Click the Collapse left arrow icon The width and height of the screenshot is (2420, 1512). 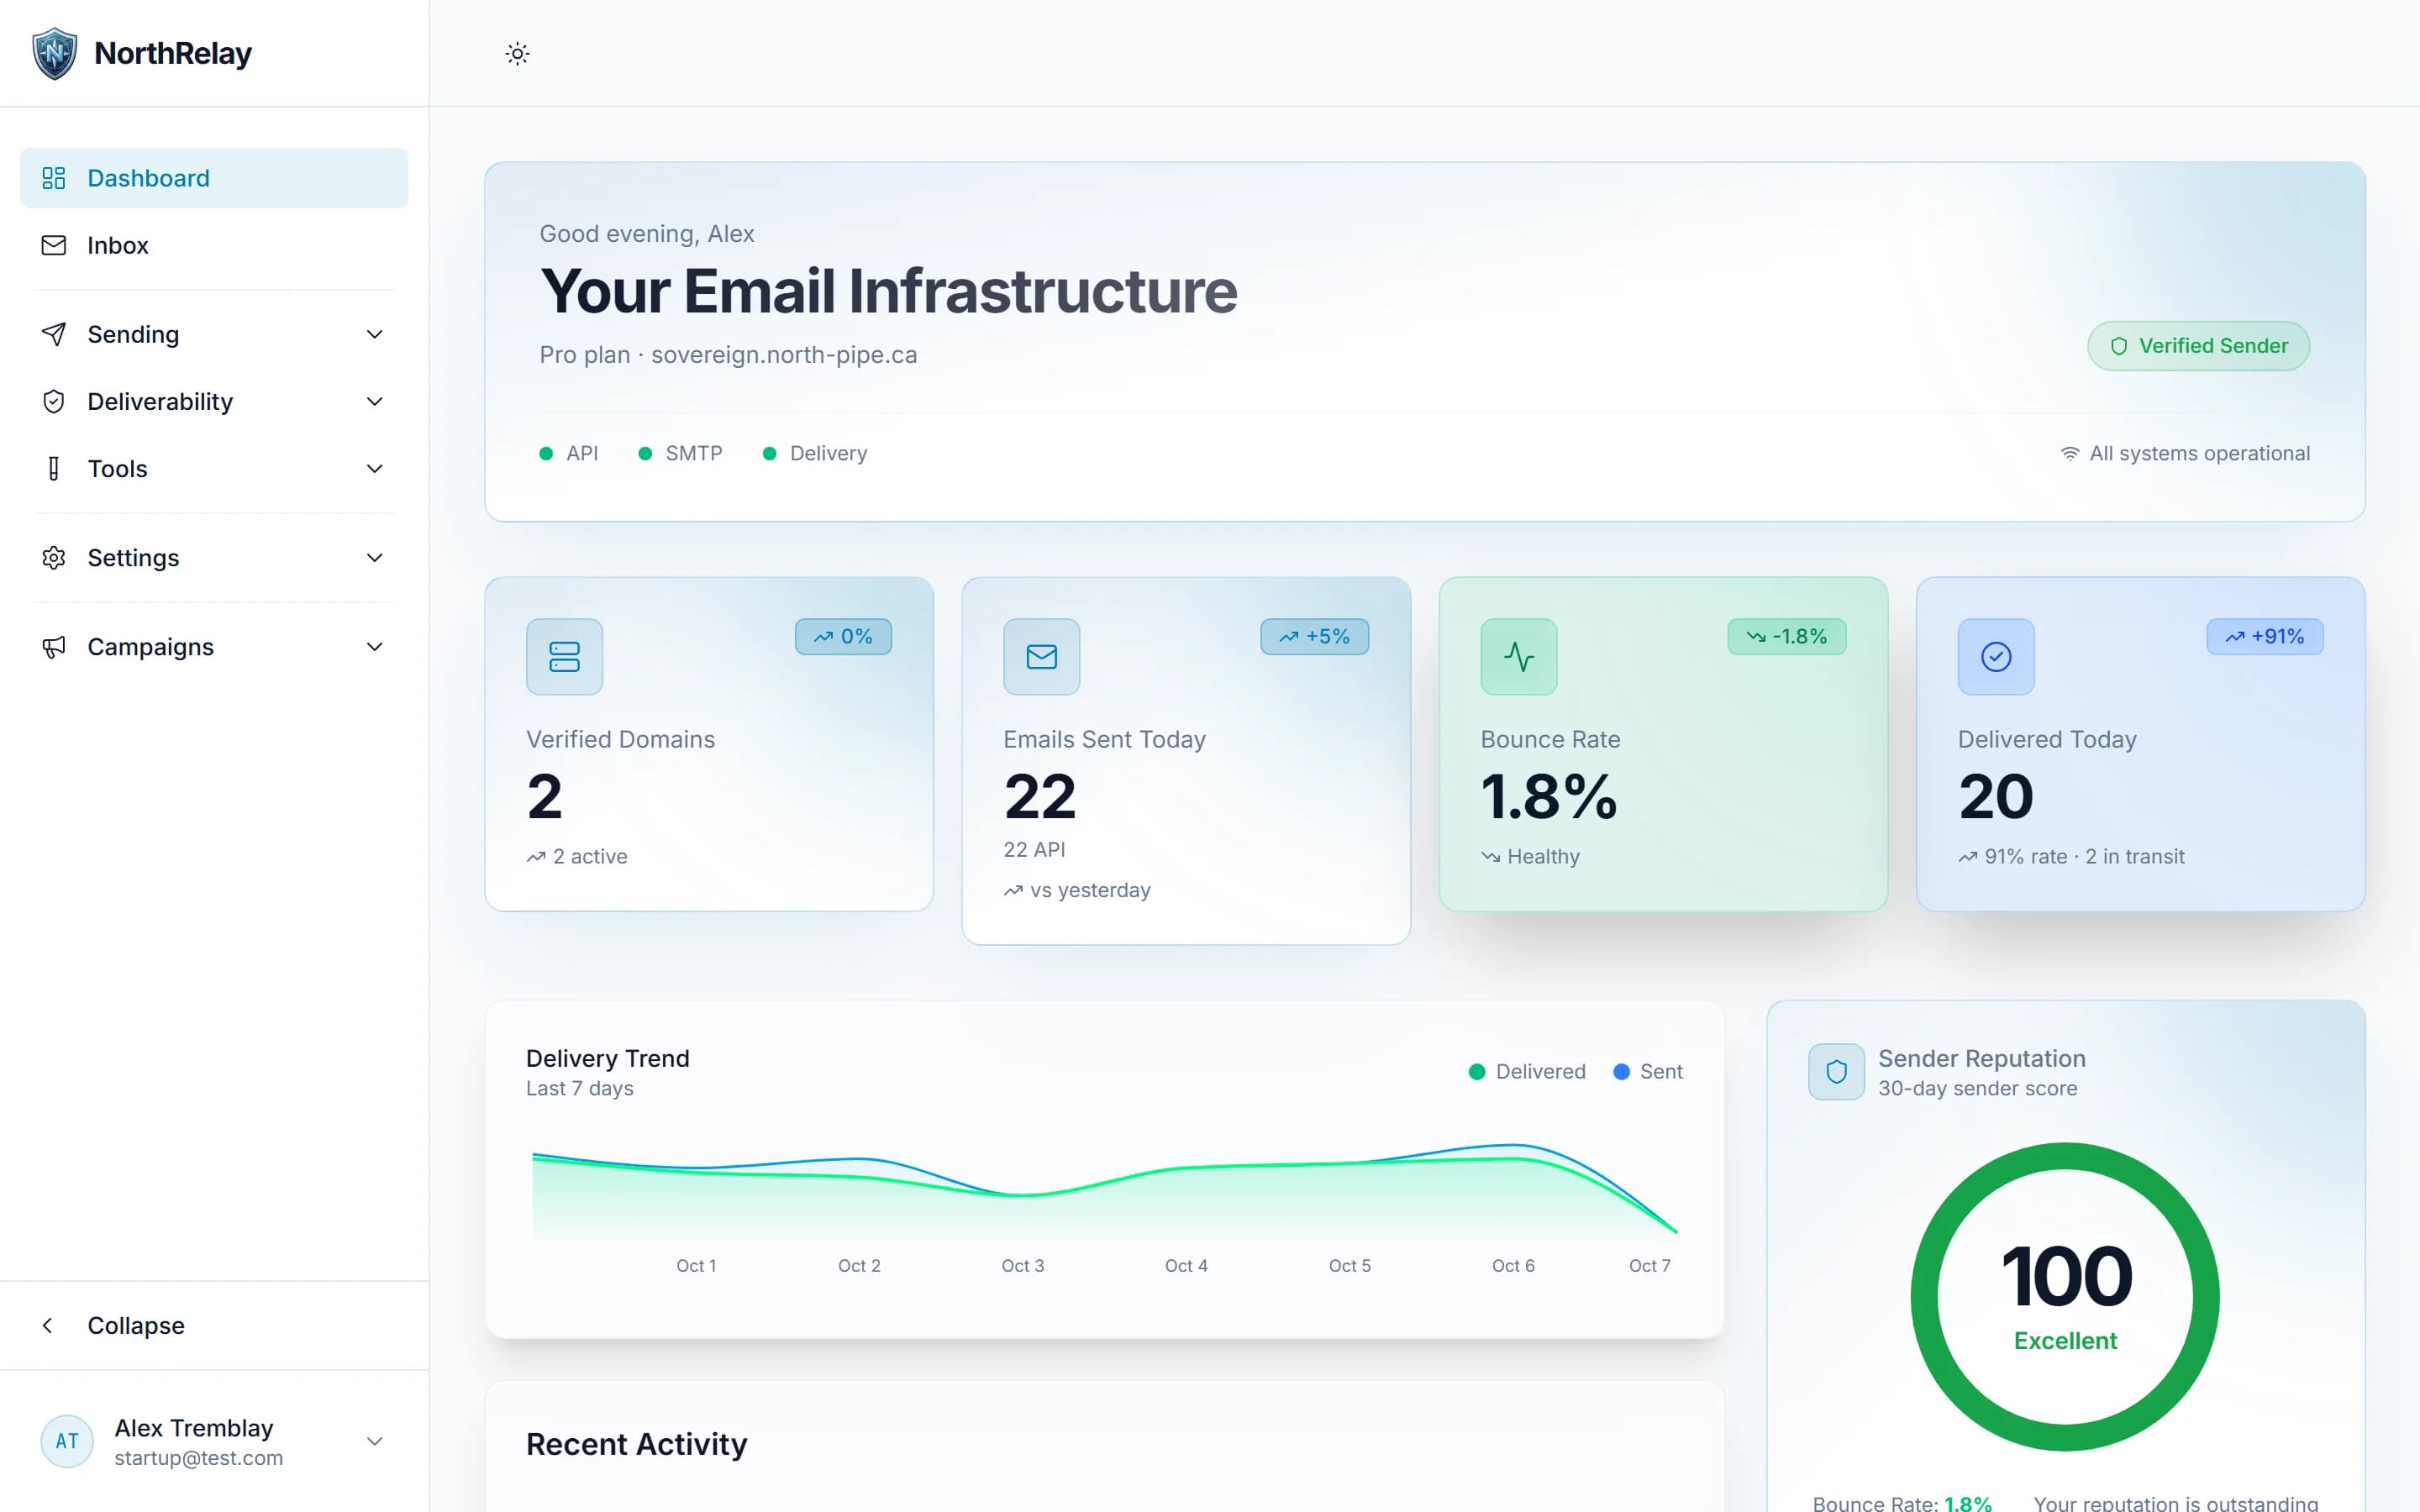(47, 1325)
